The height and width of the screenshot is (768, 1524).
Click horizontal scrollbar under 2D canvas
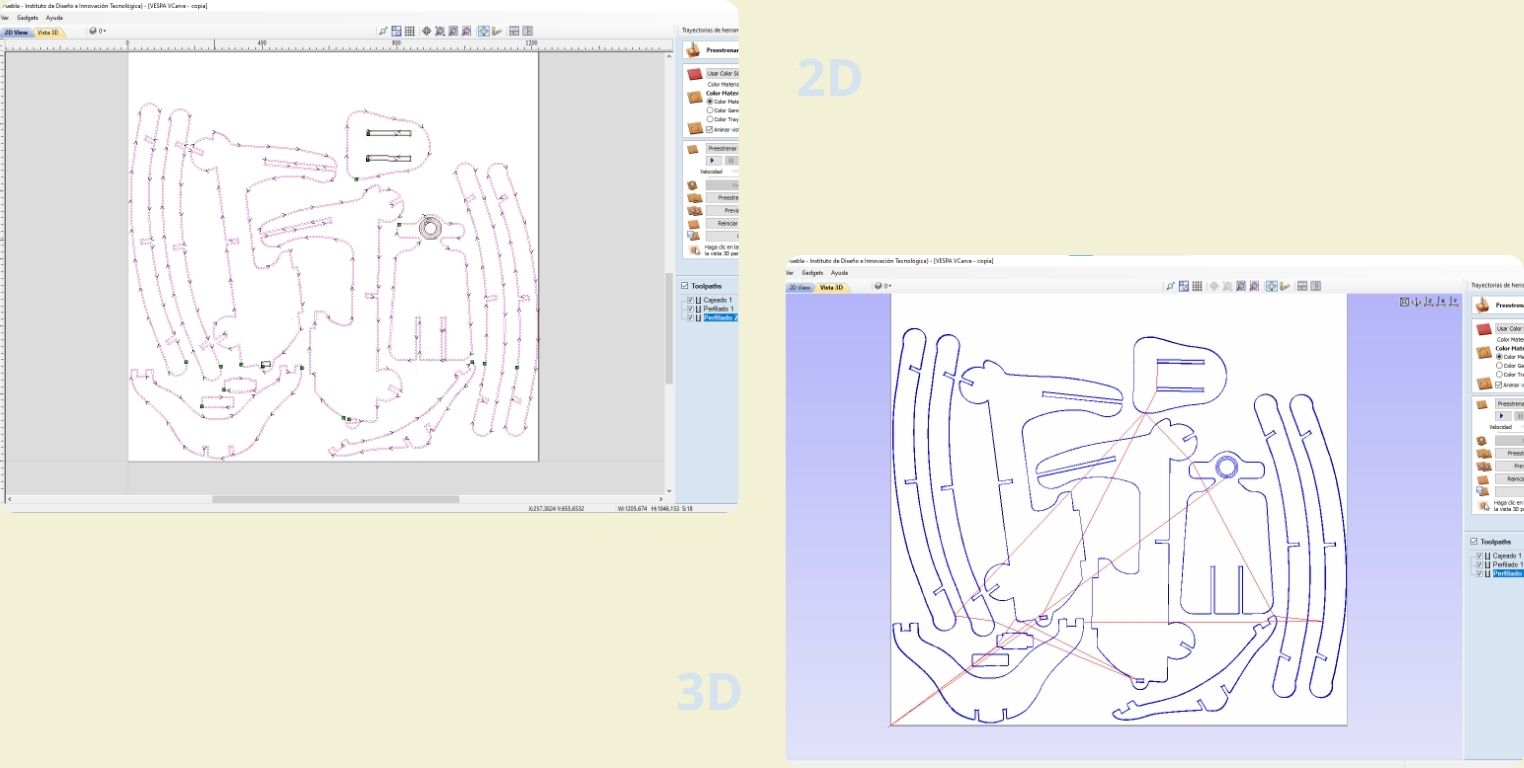pyautogui.click(x=335, y=499)
